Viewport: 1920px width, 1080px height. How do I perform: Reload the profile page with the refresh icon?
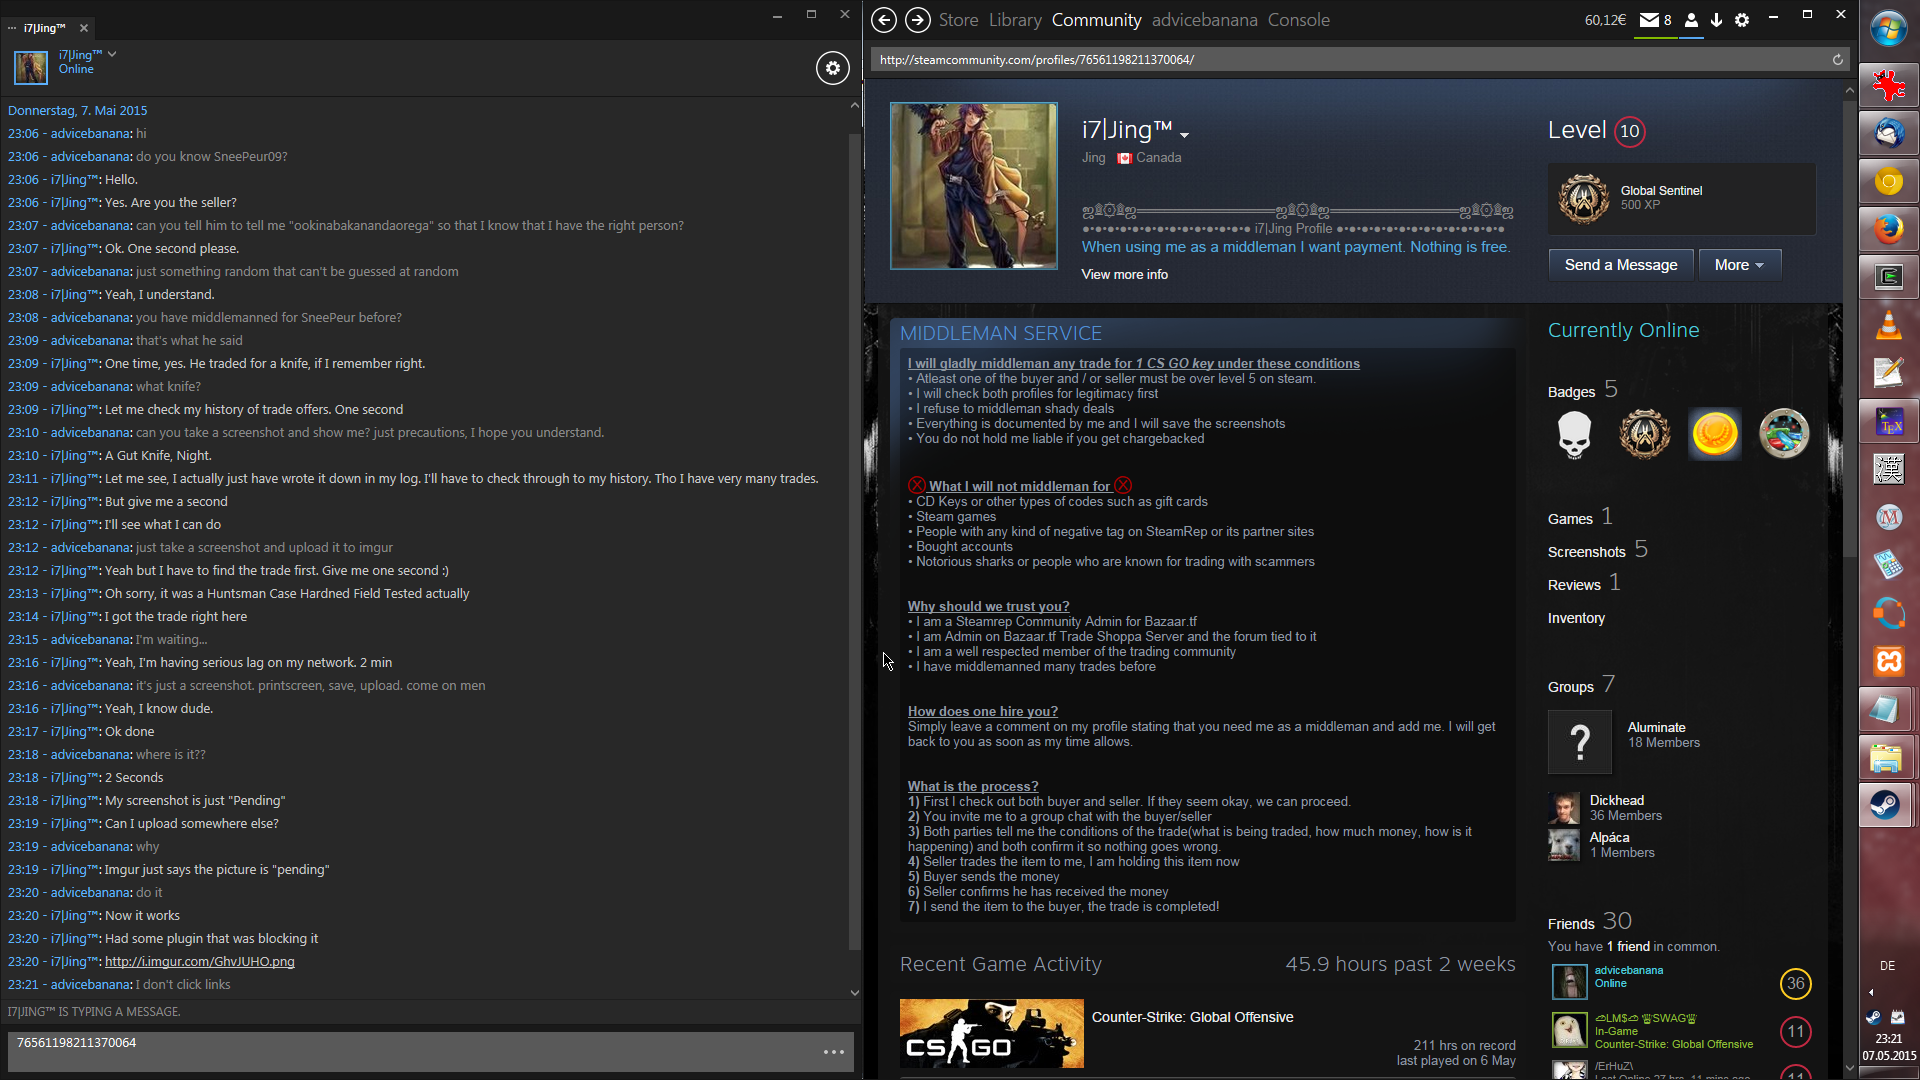tap(1837, 60)
